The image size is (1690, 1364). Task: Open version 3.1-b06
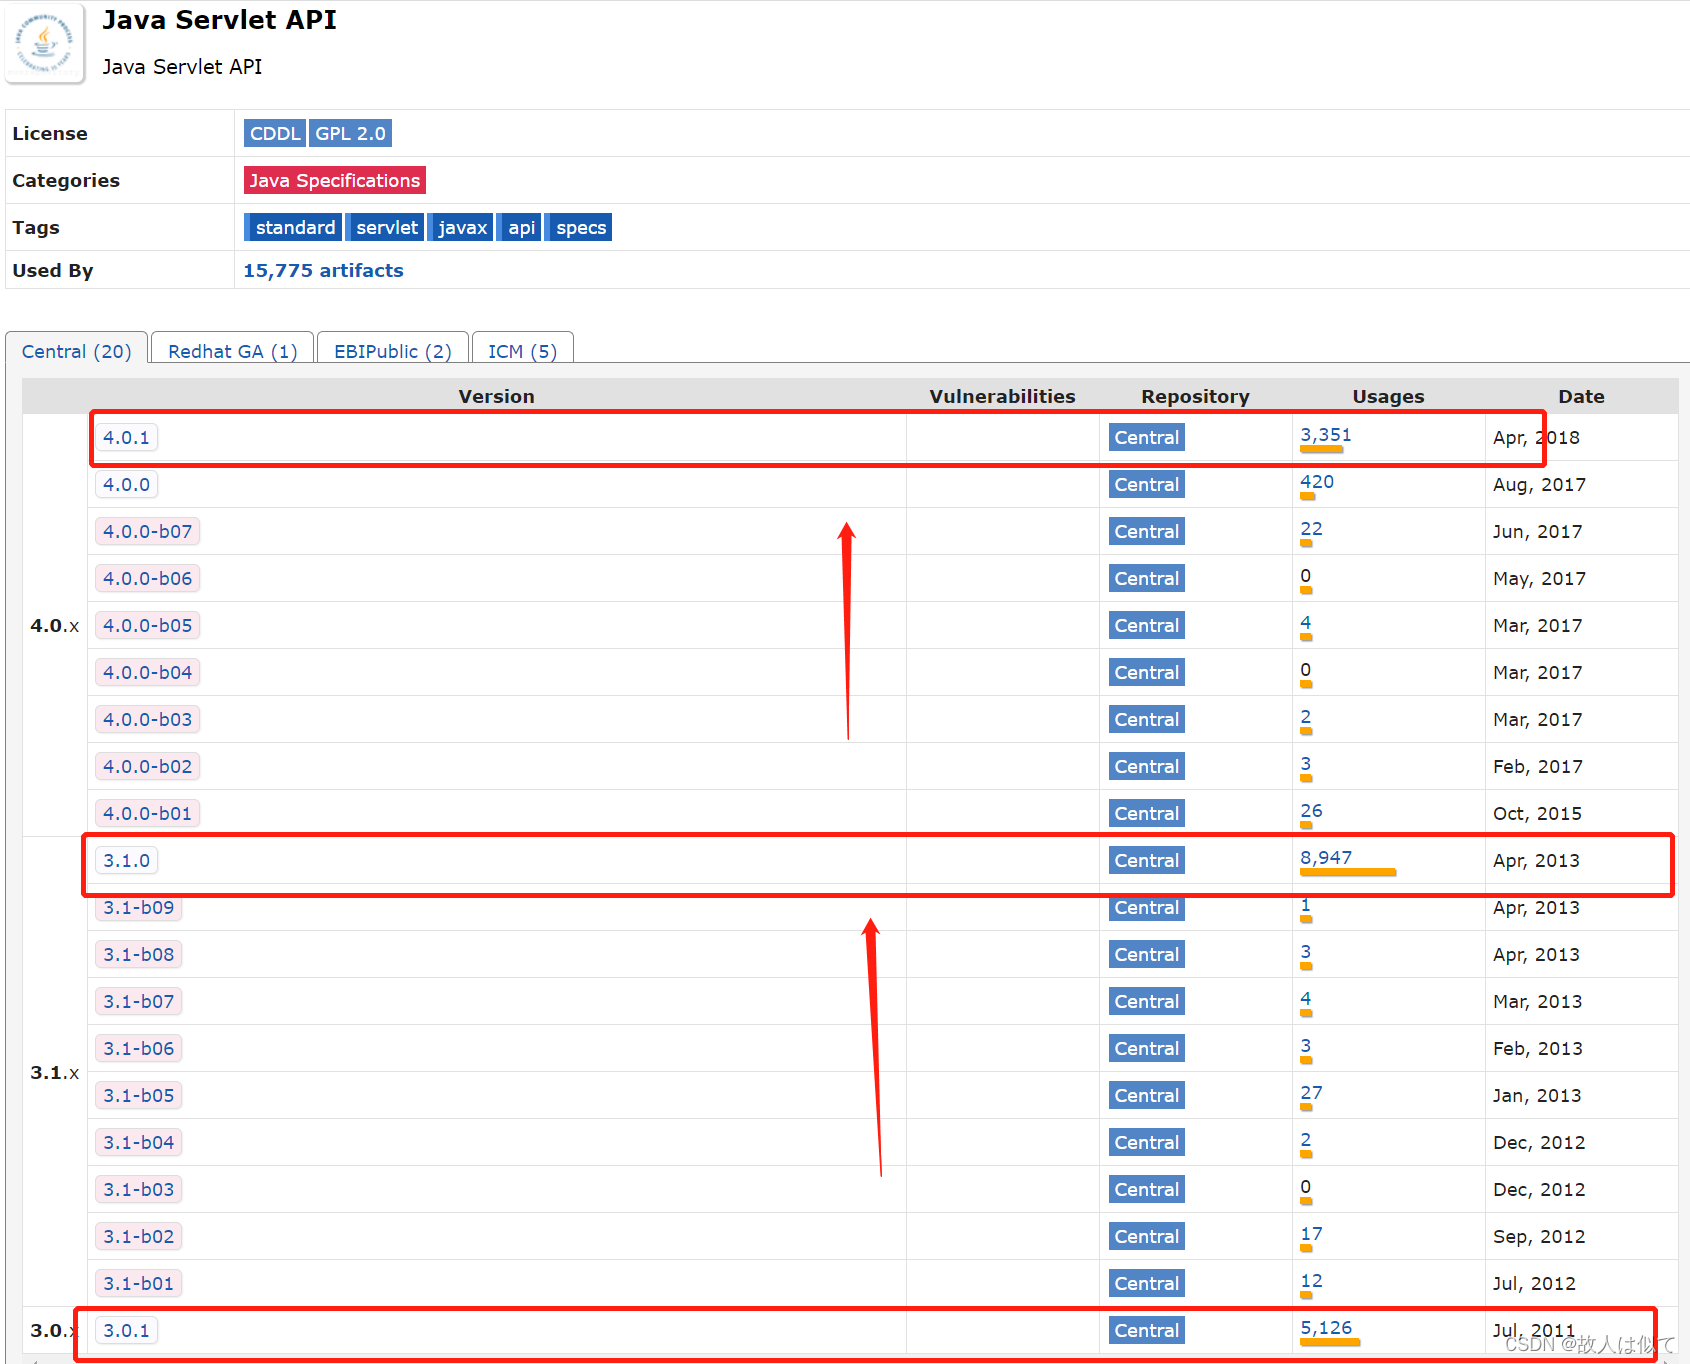tap(139, 1048)
